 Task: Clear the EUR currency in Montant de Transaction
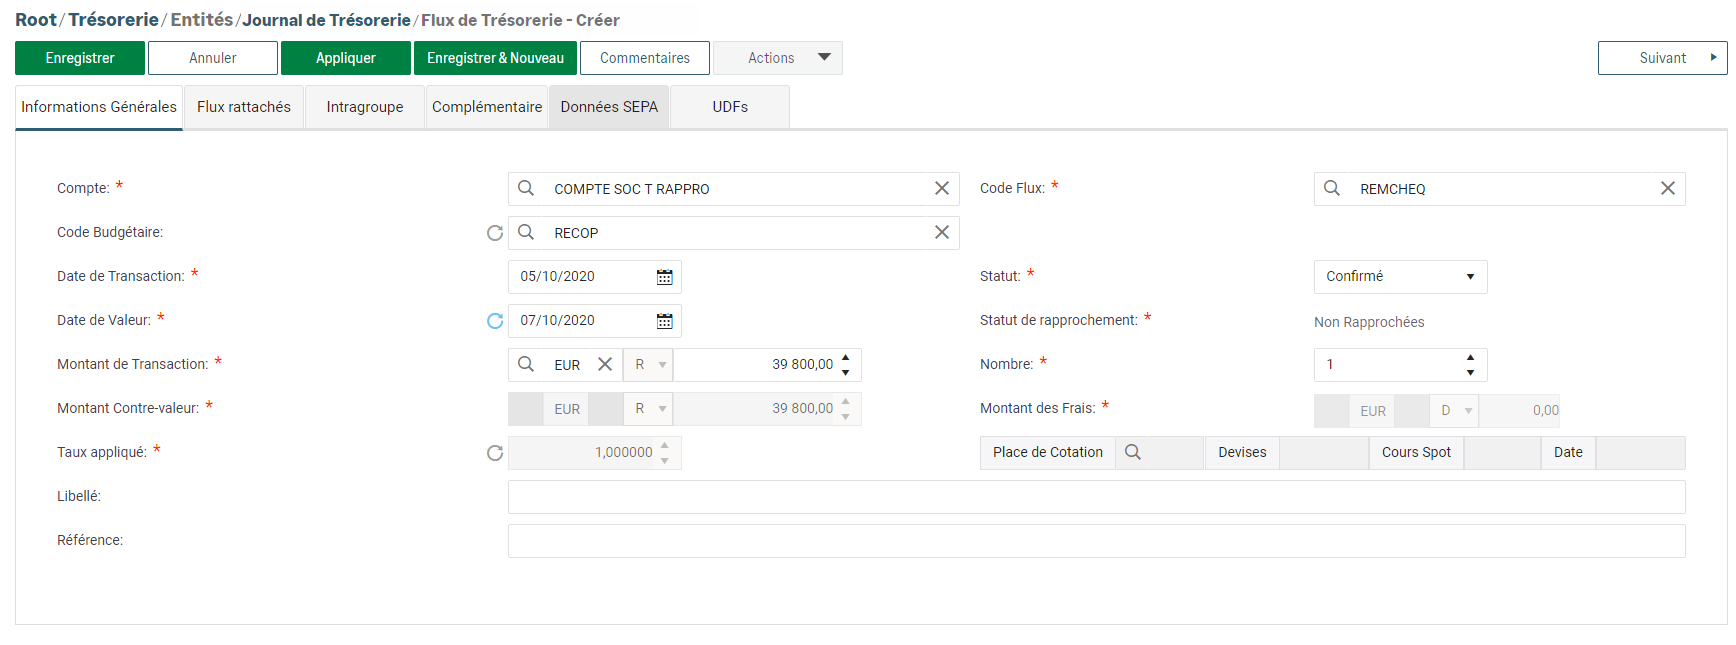click(605, 365)
